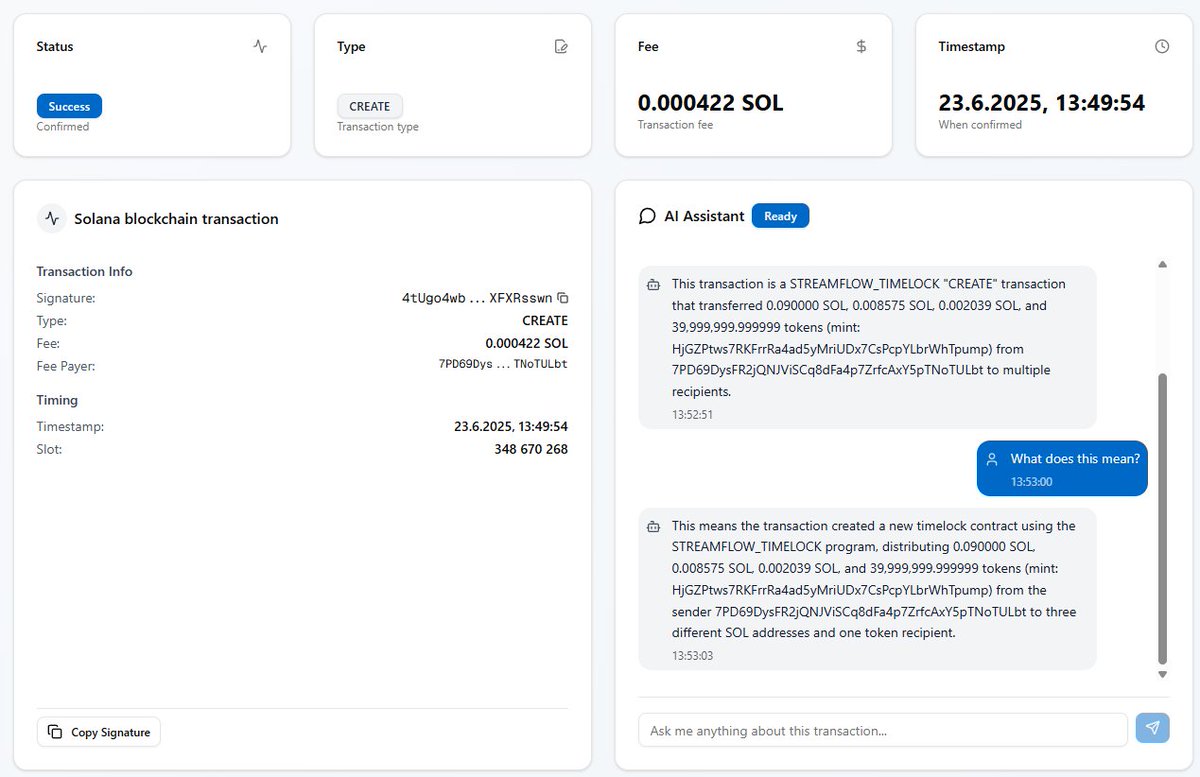Click the 'Signature:' label

(66, 298)
